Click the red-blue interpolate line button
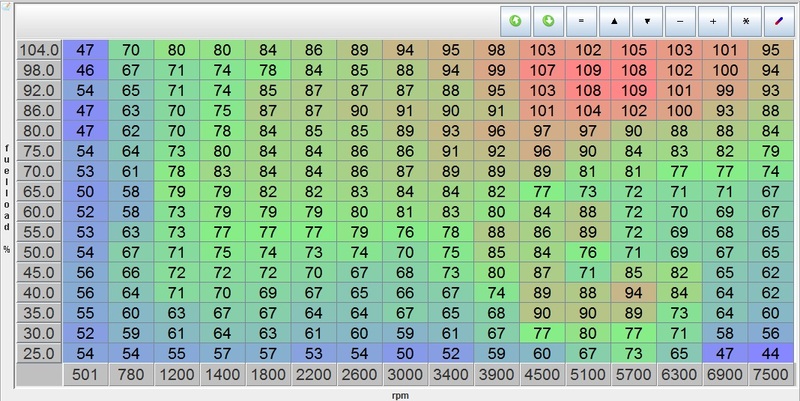This screenshot has width=800, height=401. (779, 21)
